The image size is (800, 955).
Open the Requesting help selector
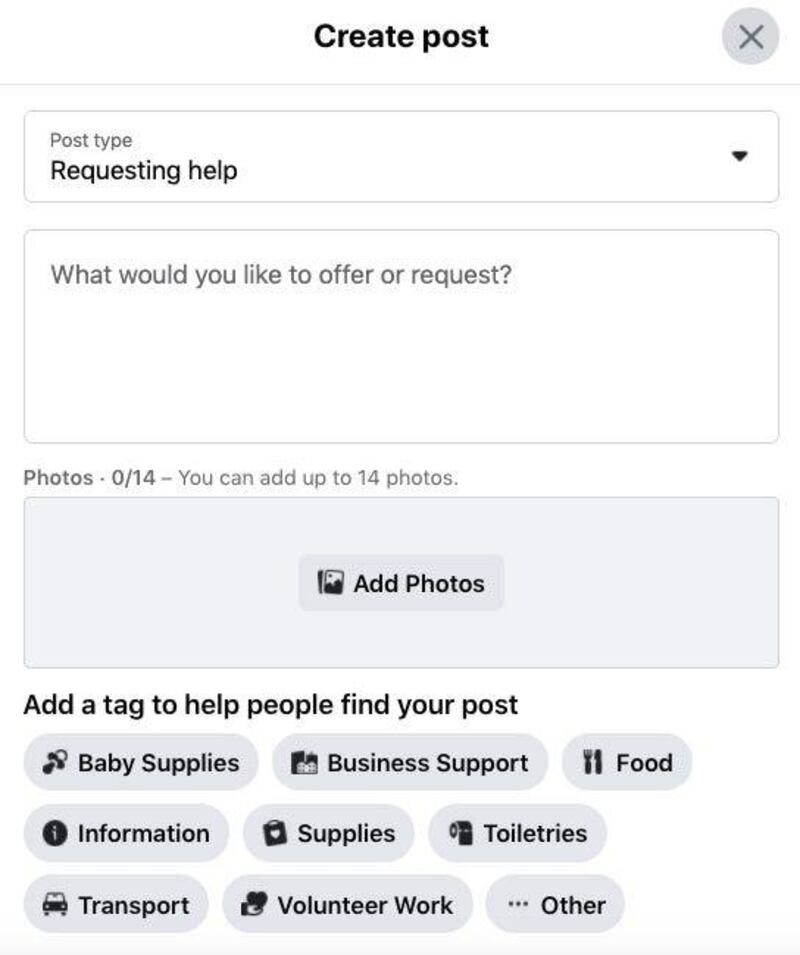144,171
